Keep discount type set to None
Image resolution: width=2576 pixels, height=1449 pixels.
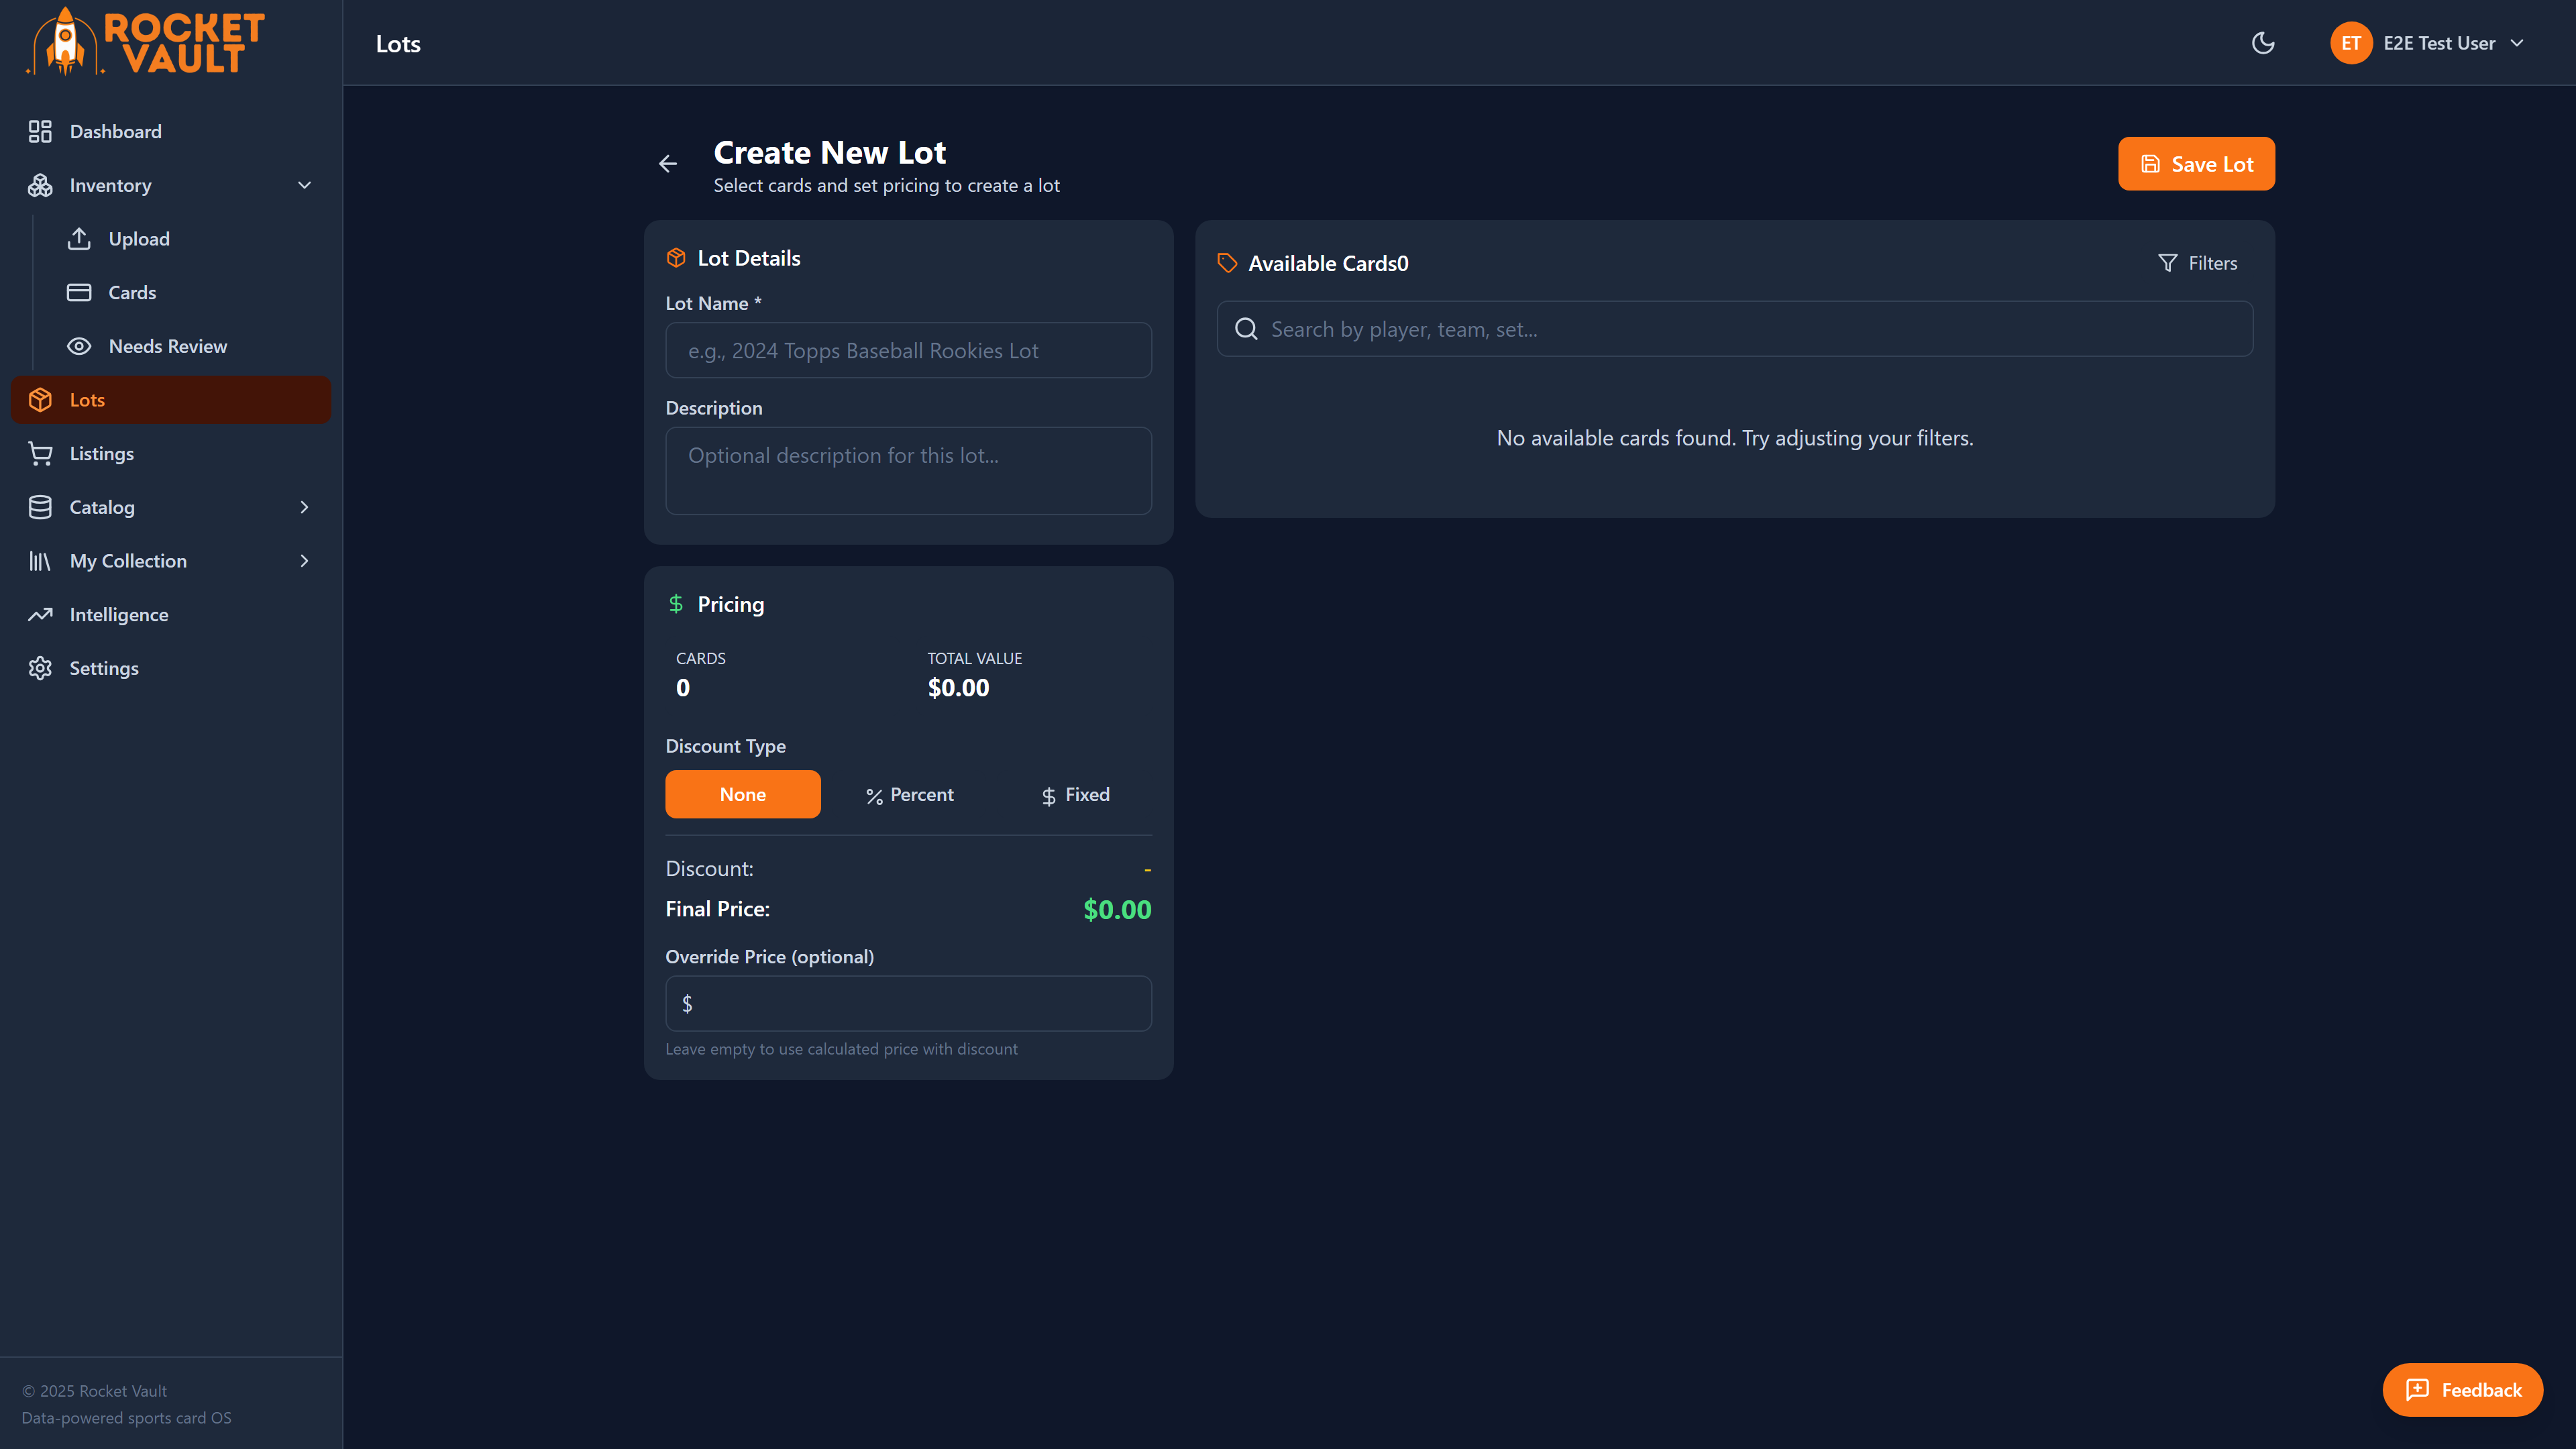[x=742, y=794]
